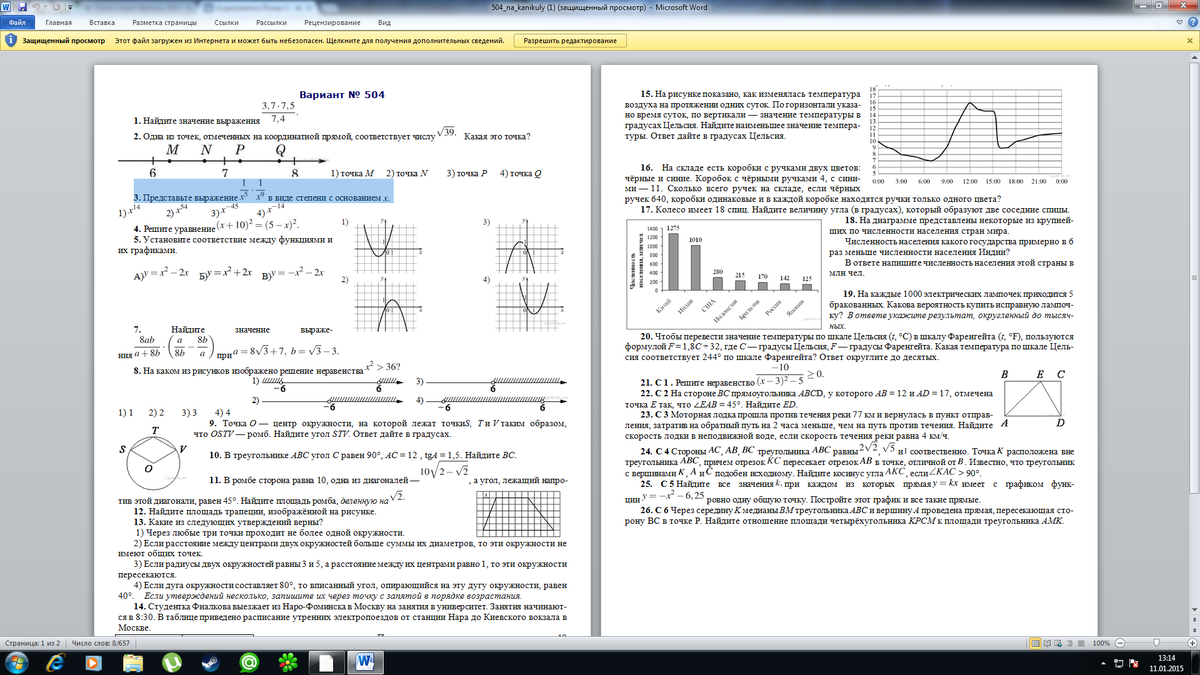This screenshot has width=1200, height=675.
Task: Click the Show Desktop strip at taskbar end
Action: (1194, 662)
